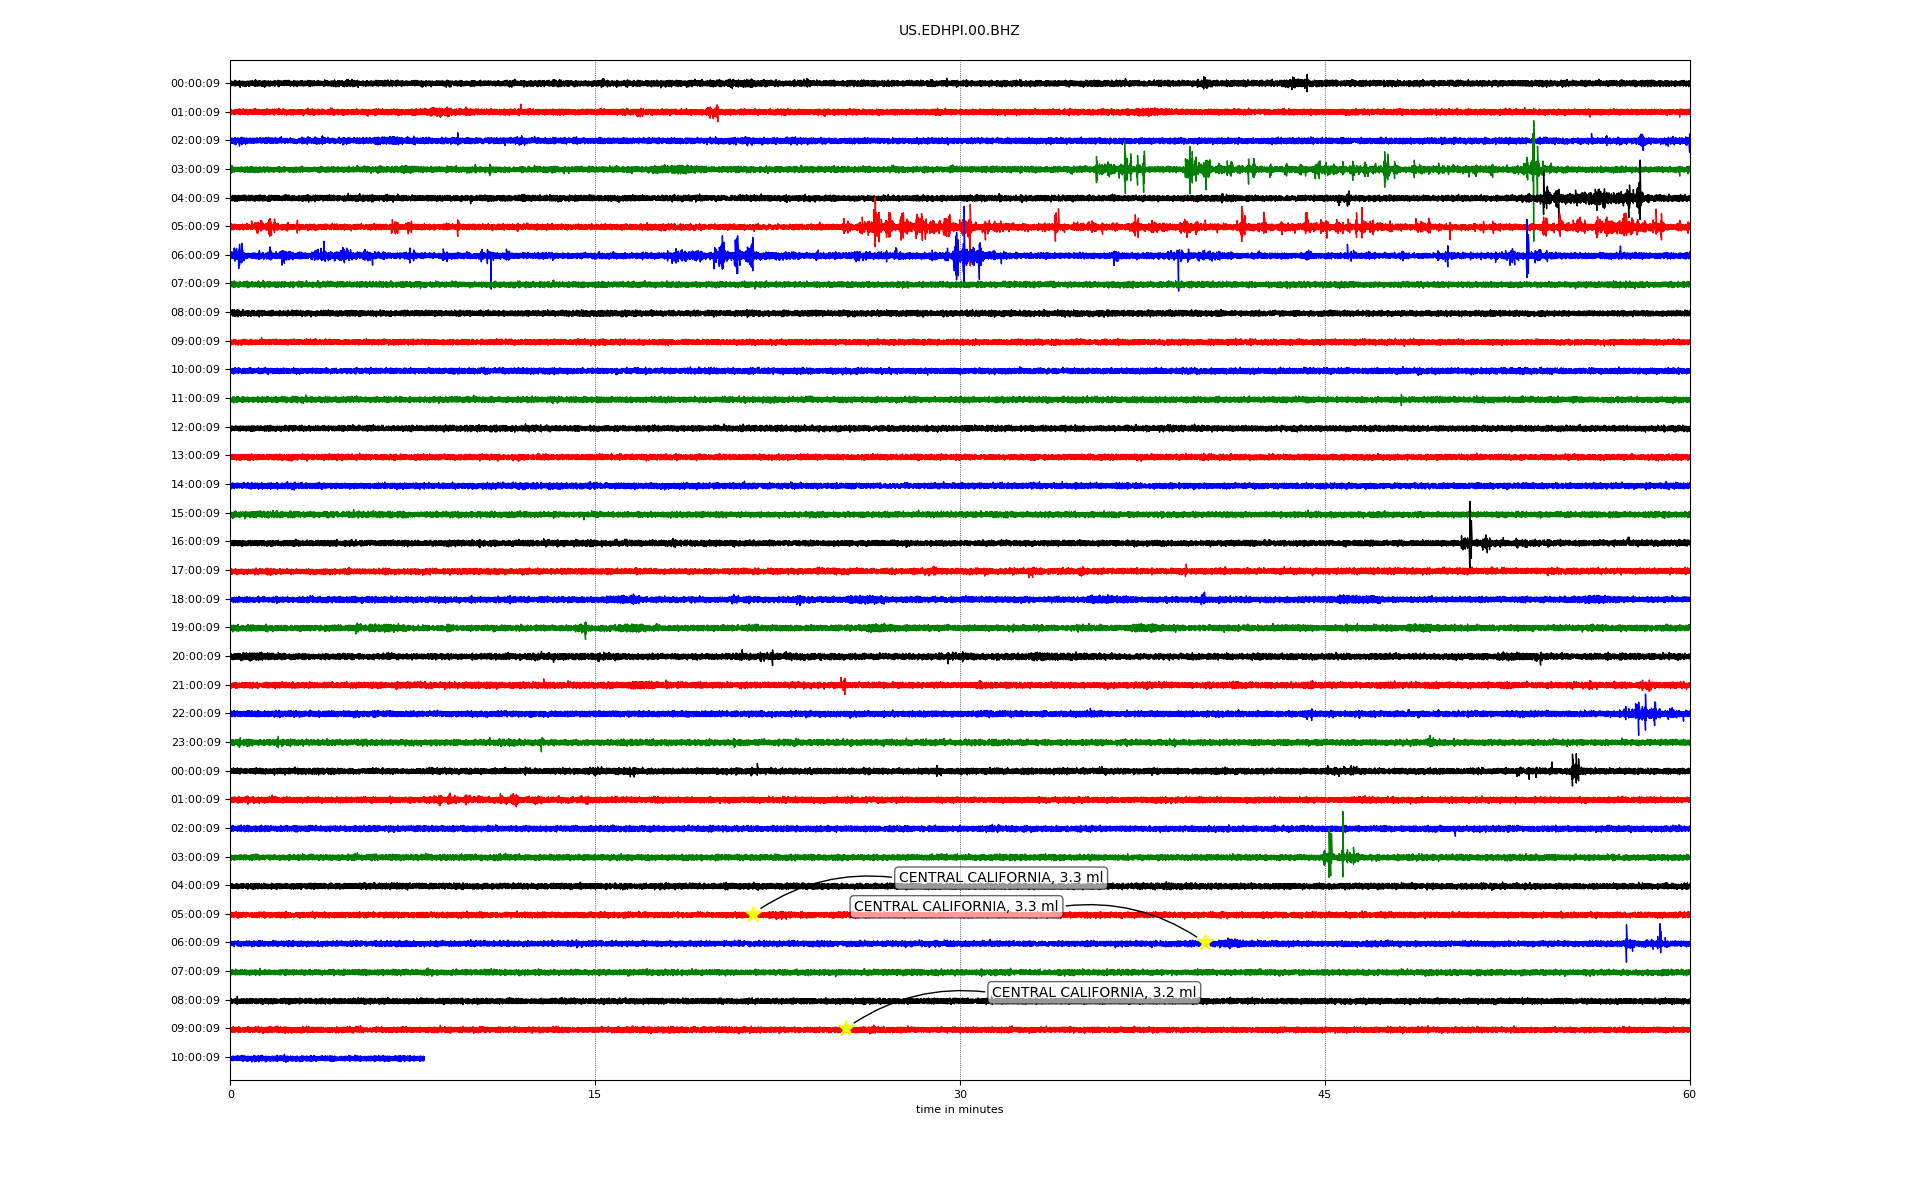Click the 16:00:09 row time label

tap(195, 542)
